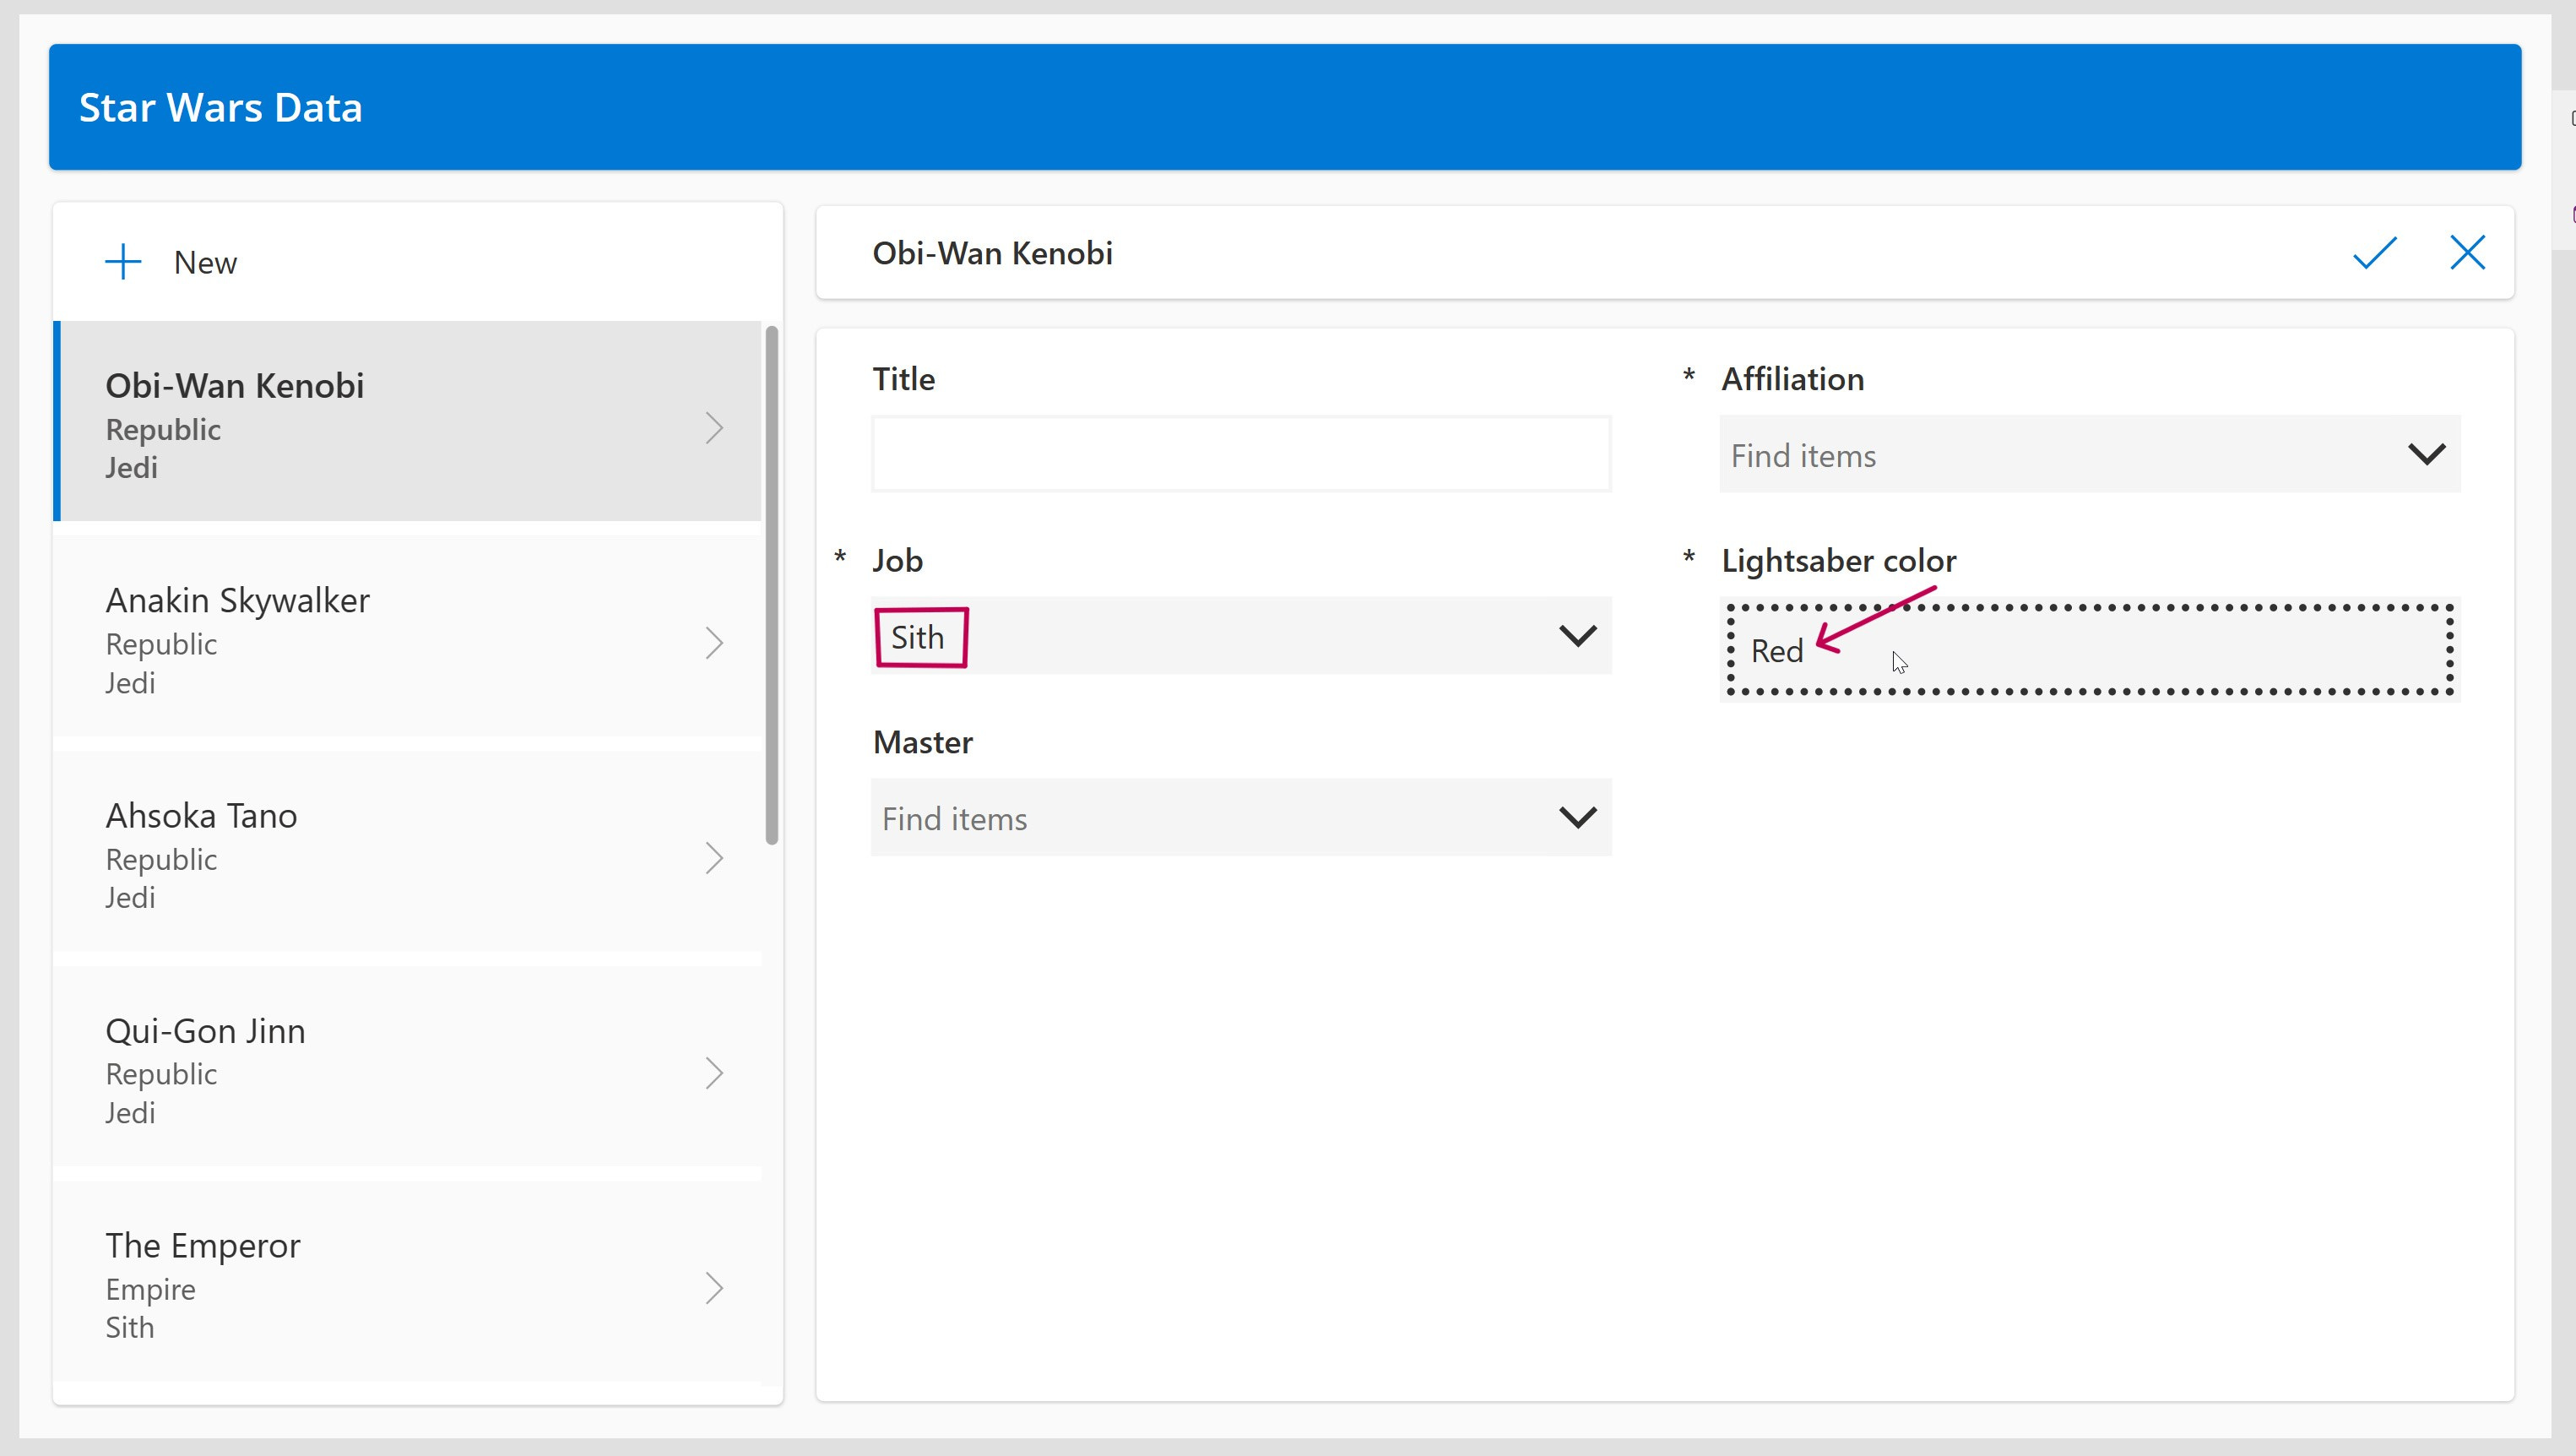
Task: Click the checkmark save icon
Action: (x=2374, y=253)
